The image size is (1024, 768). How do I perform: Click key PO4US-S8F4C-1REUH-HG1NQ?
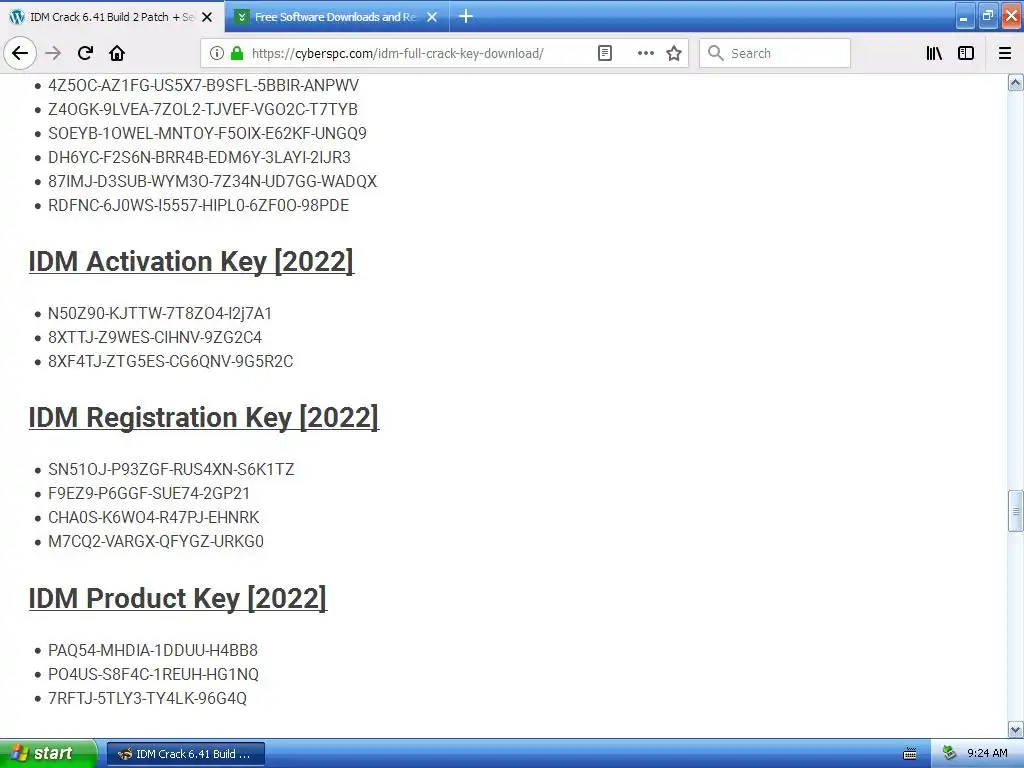click(153, 675)
